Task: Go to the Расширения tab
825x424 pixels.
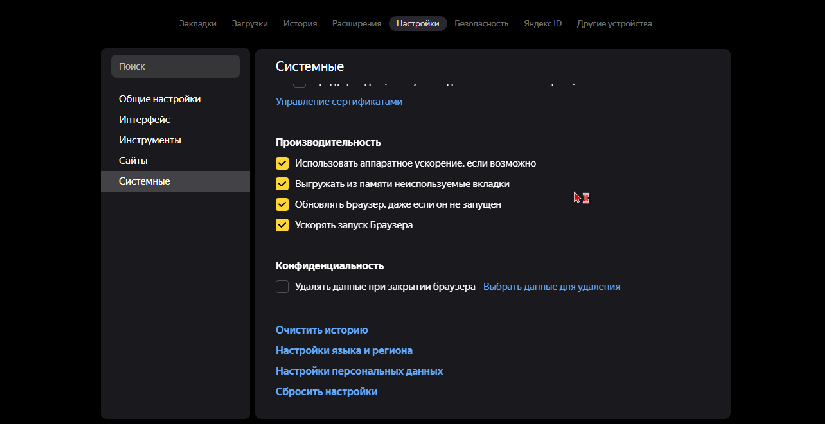Action: (356, 24)
